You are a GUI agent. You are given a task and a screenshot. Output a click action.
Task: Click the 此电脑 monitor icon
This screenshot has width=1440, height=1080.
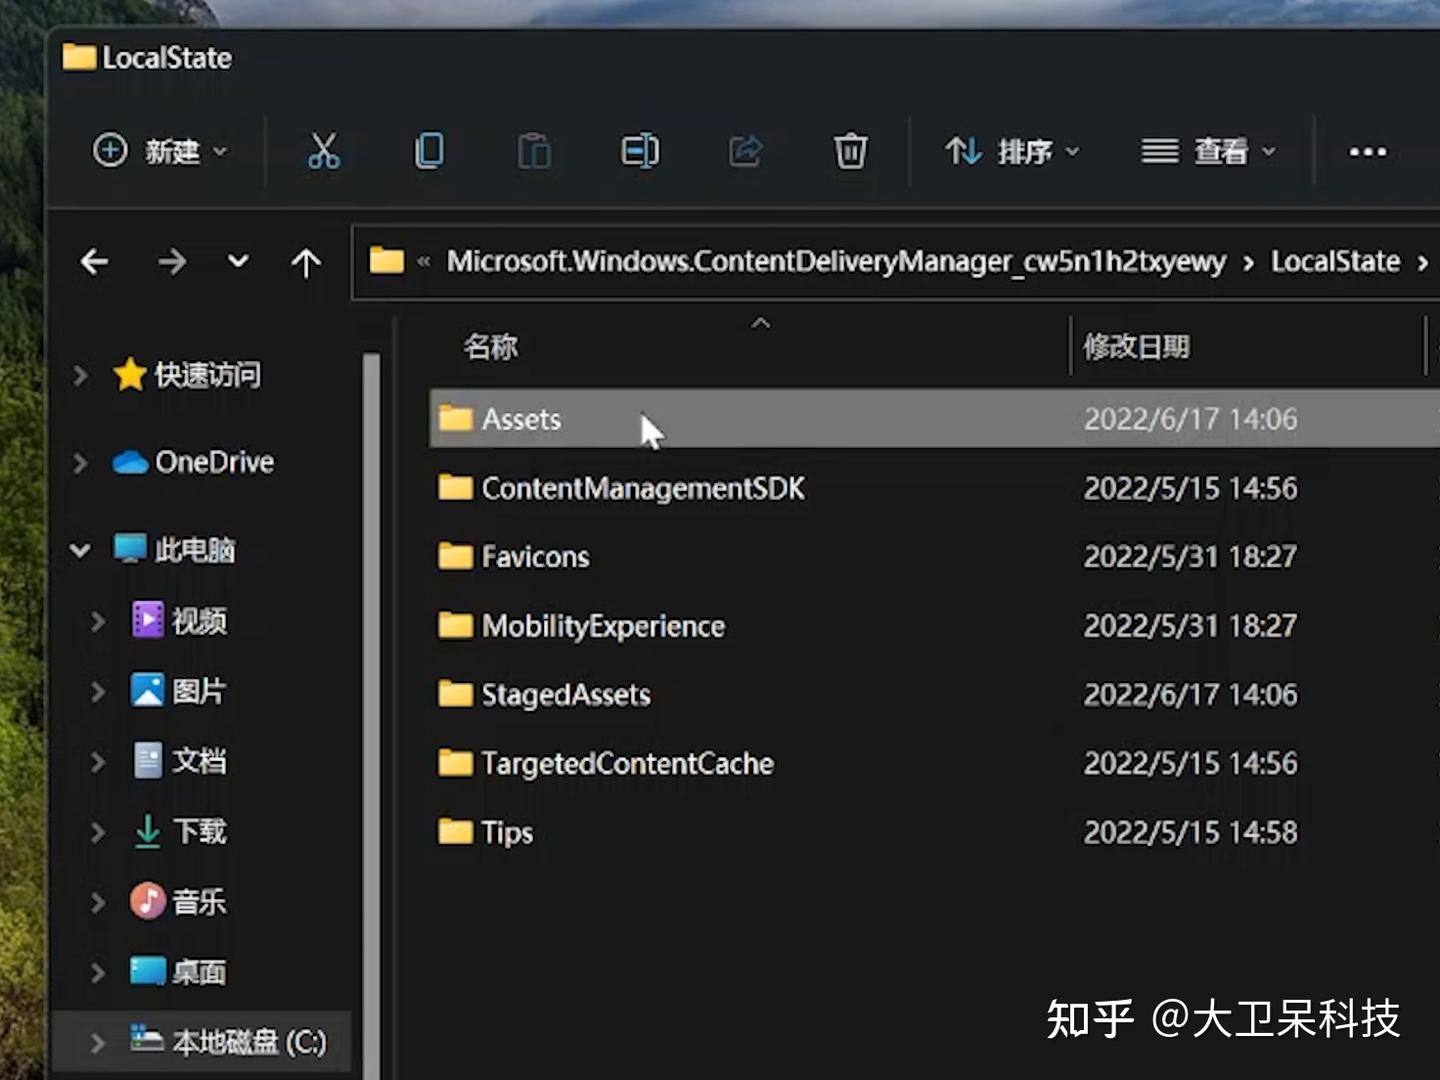130,548
